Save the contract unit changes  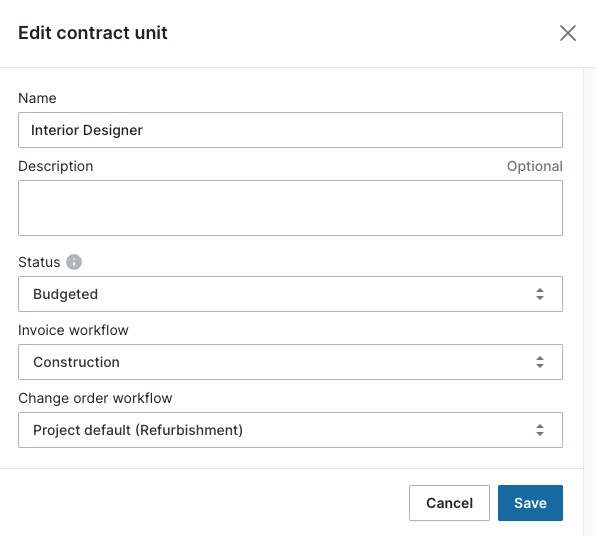point(530,503)
